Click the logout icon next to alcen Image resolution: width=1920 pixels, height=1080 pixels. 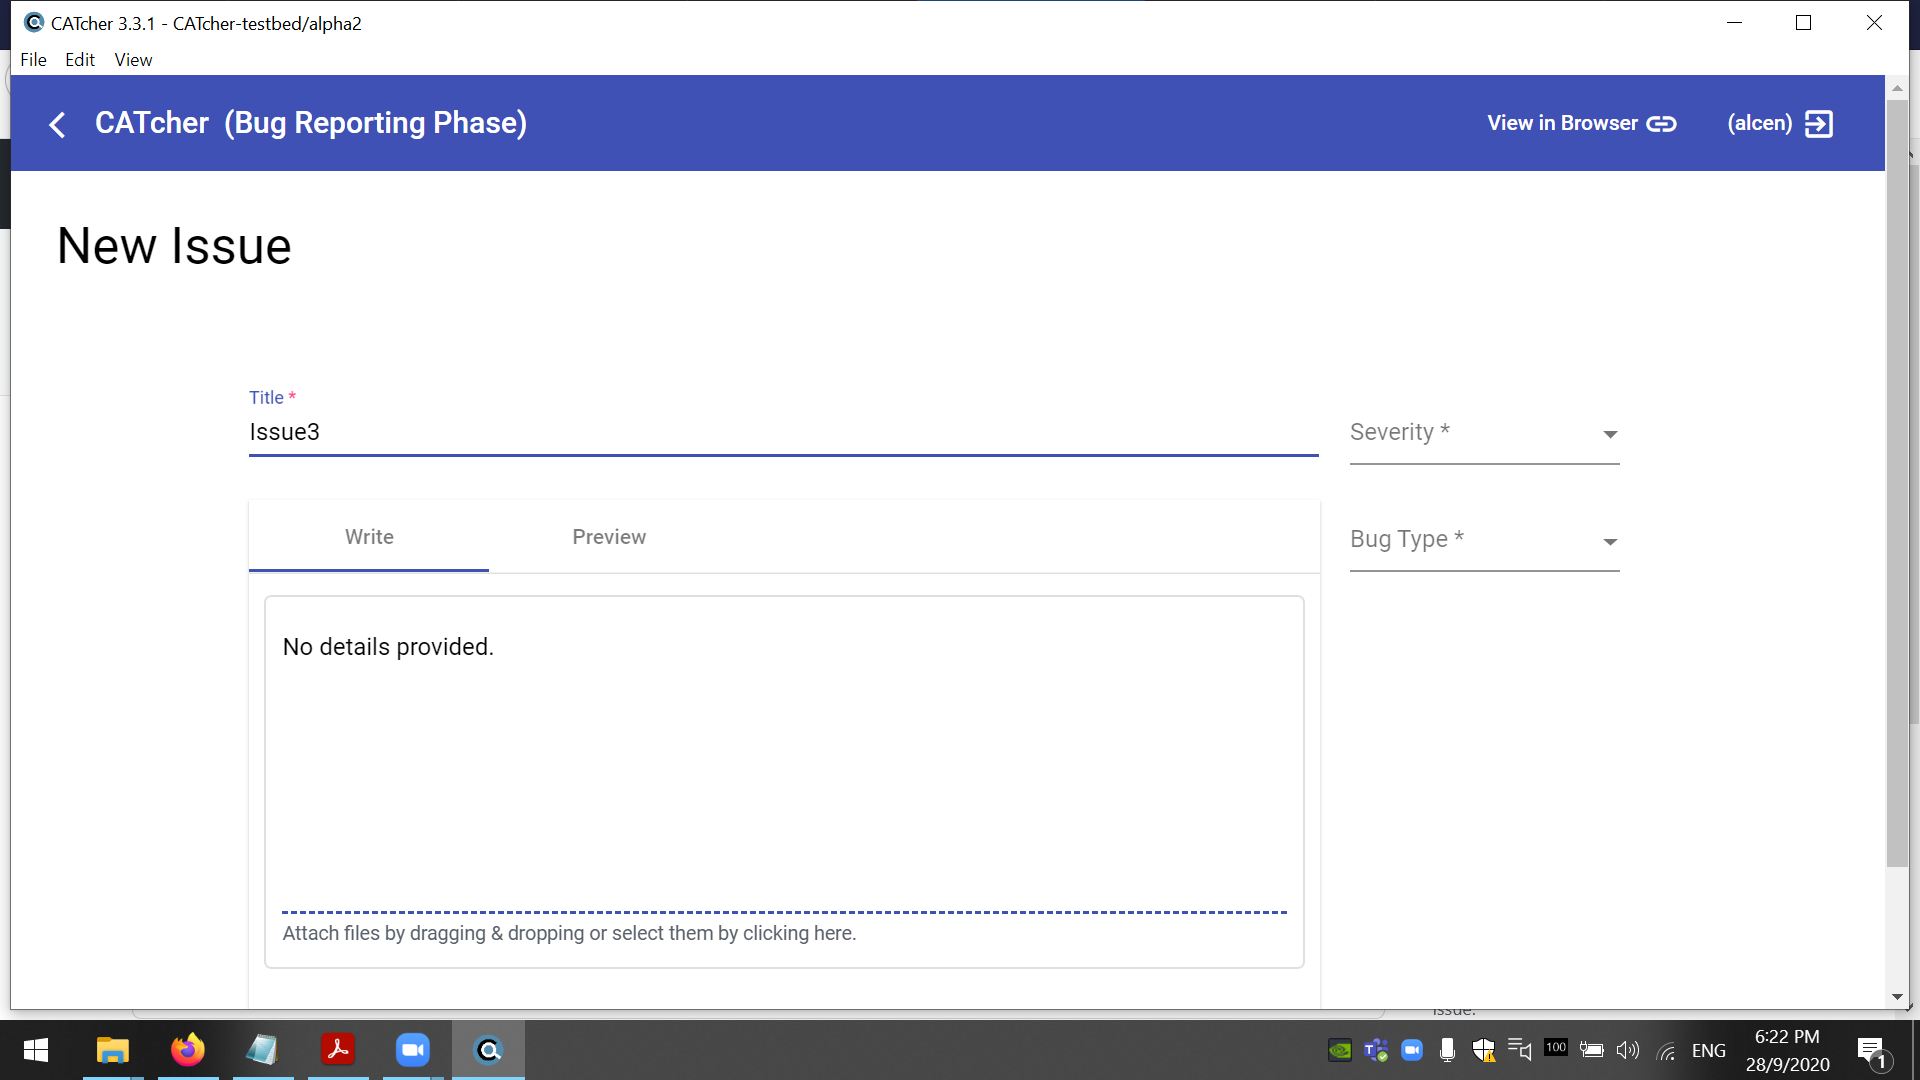click(x=1818, y=124)
